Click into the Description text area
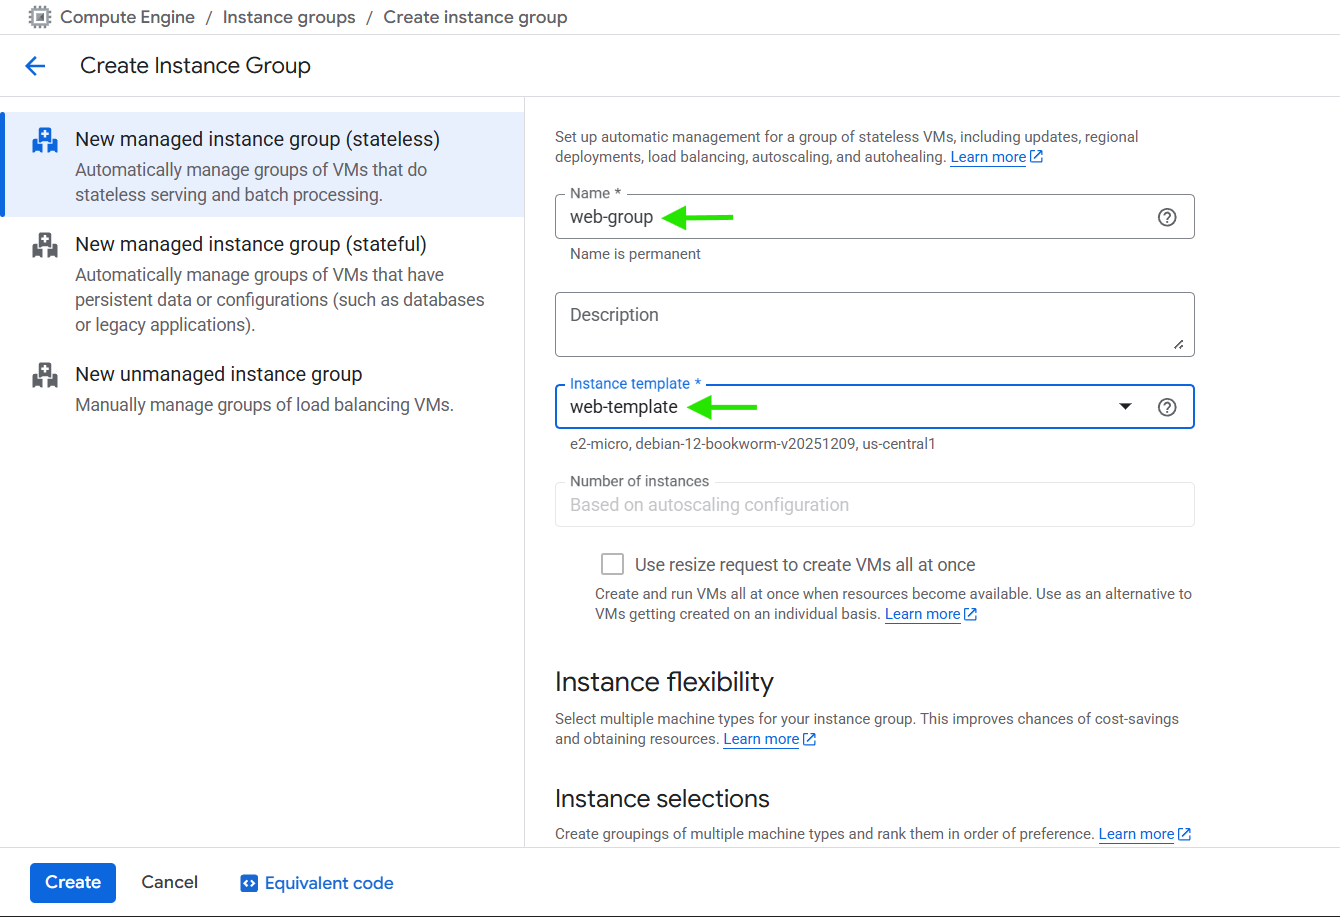The width and height of the screenshot is (1340, 917). (x=874, y=324)
